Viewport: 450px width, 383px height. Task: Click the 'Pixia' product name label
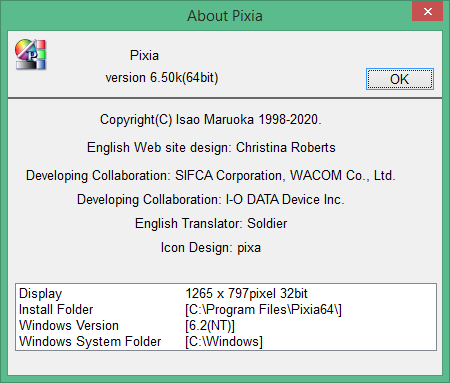tap(144, 55)
